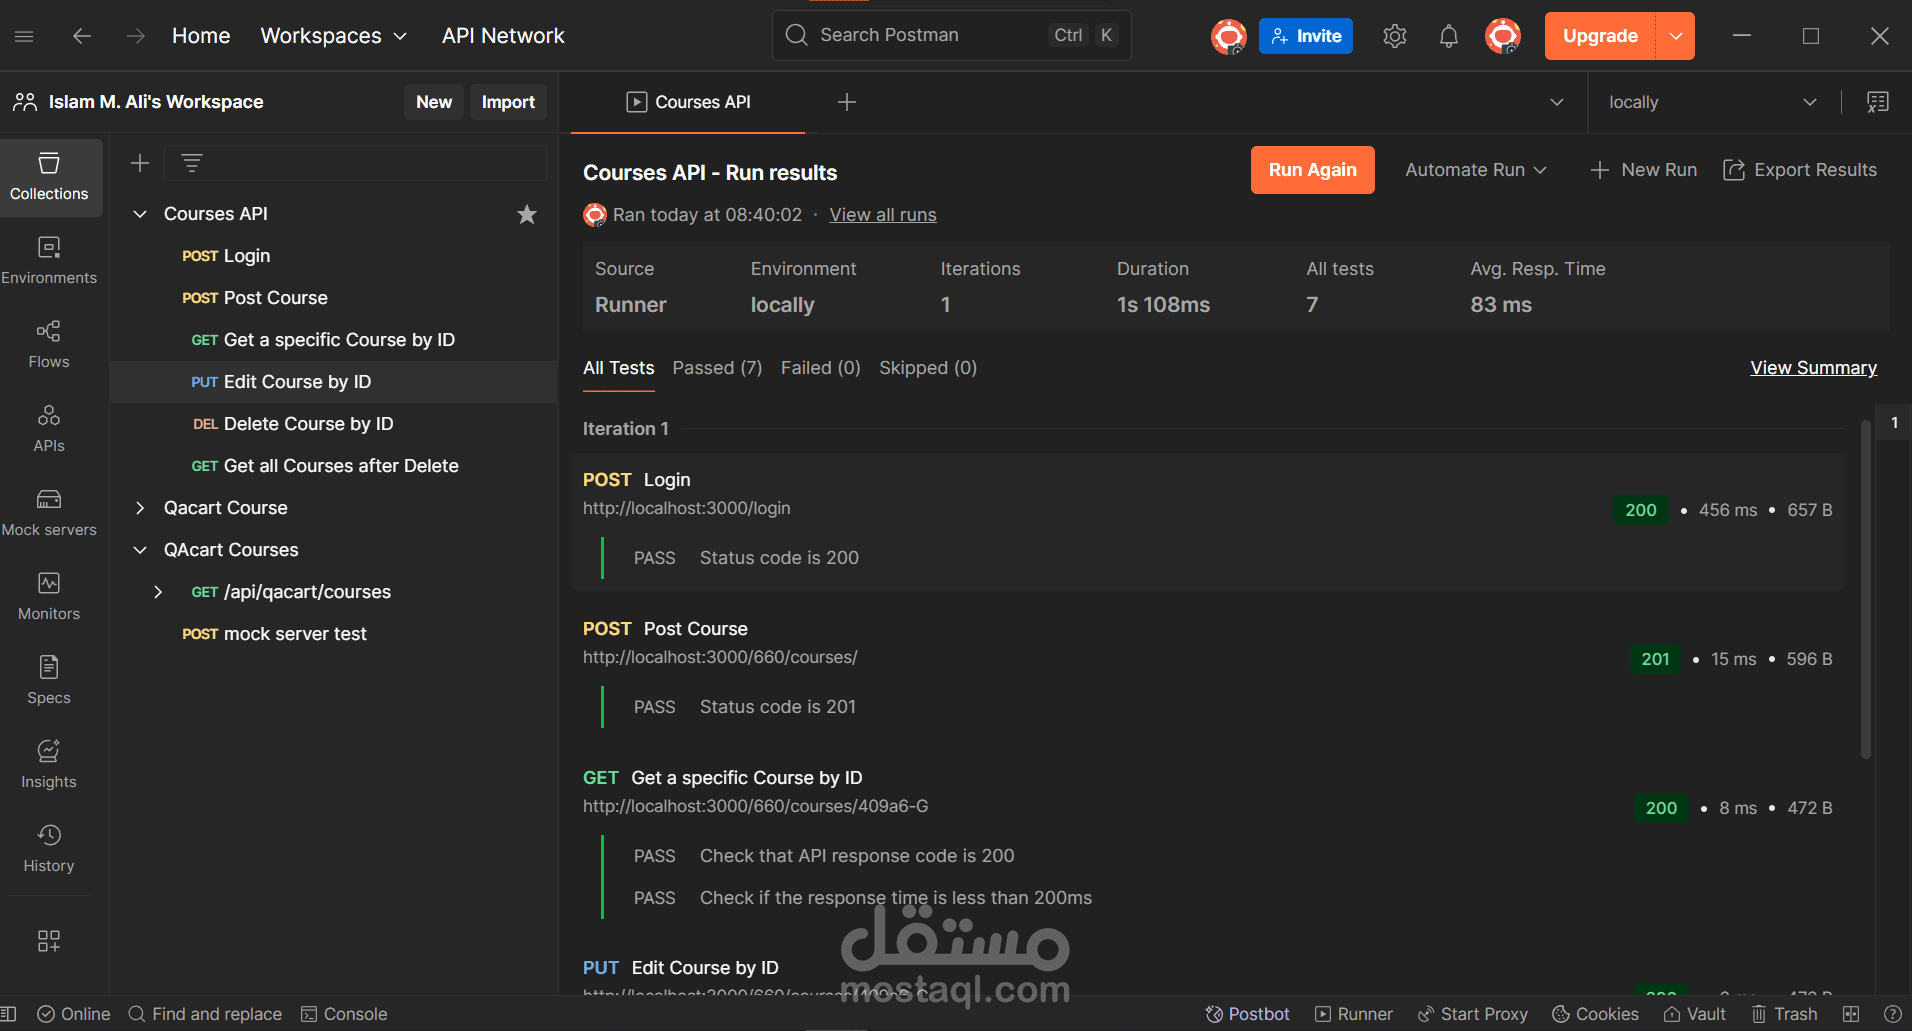Open the History sidebar panel
The width and height of the screenshot is (1912, 1031).
click(49, 849)
